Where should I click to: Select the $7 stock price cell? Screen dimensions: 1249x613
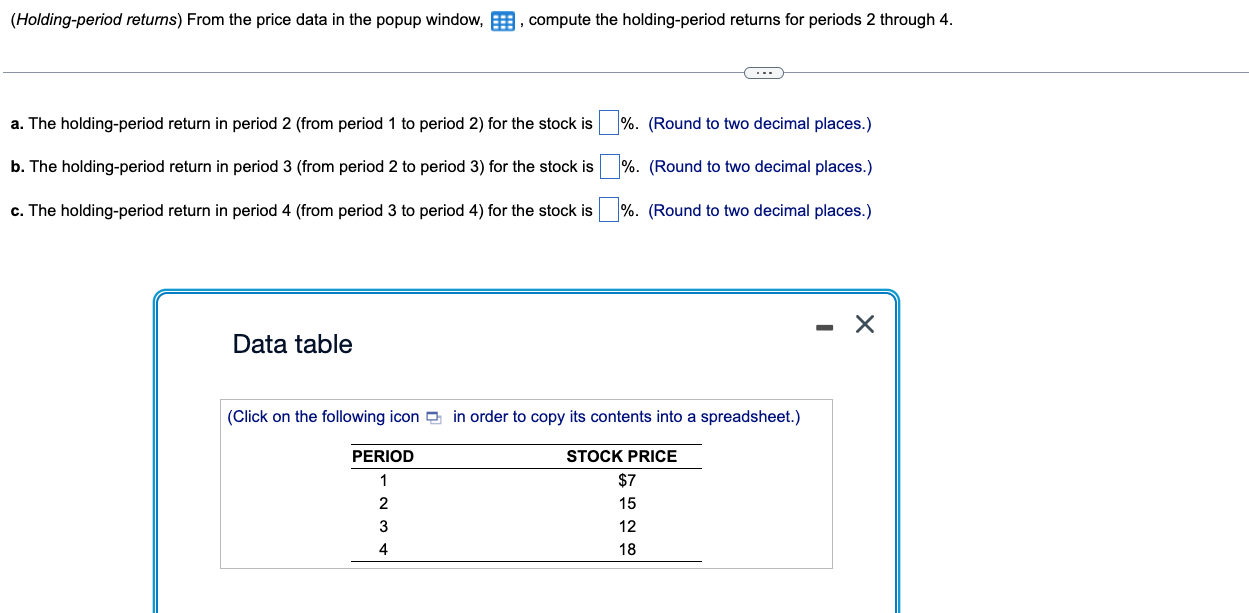pos(627,480)
